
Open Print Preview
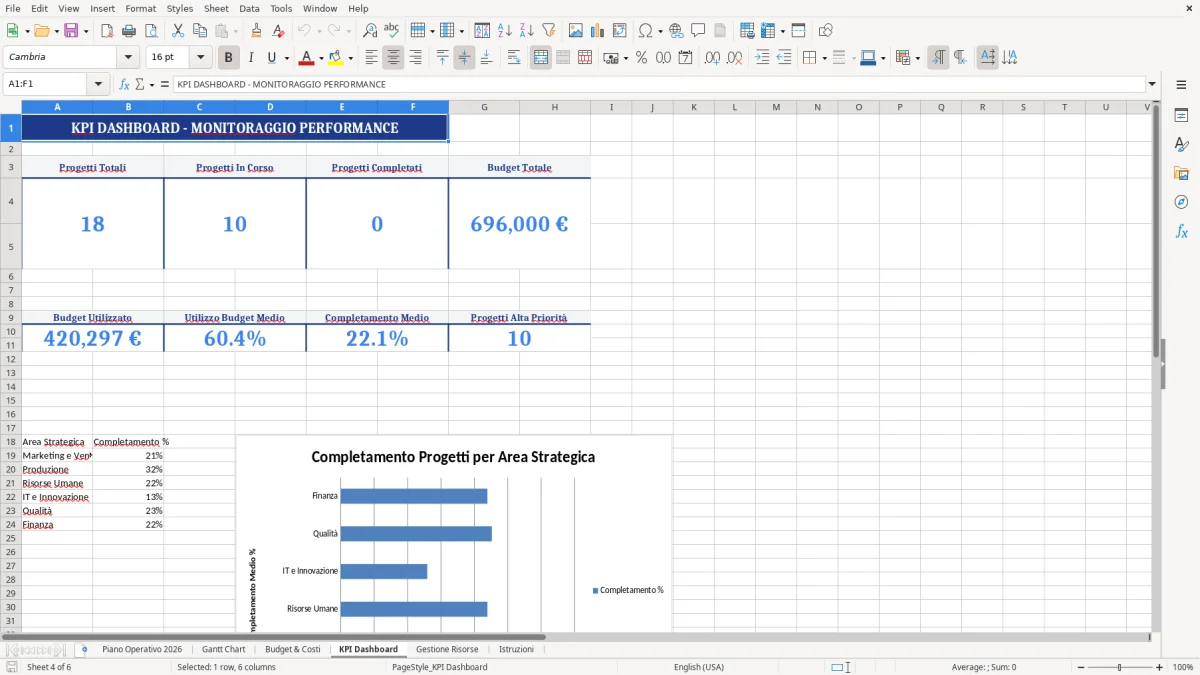tap(149, 31)
